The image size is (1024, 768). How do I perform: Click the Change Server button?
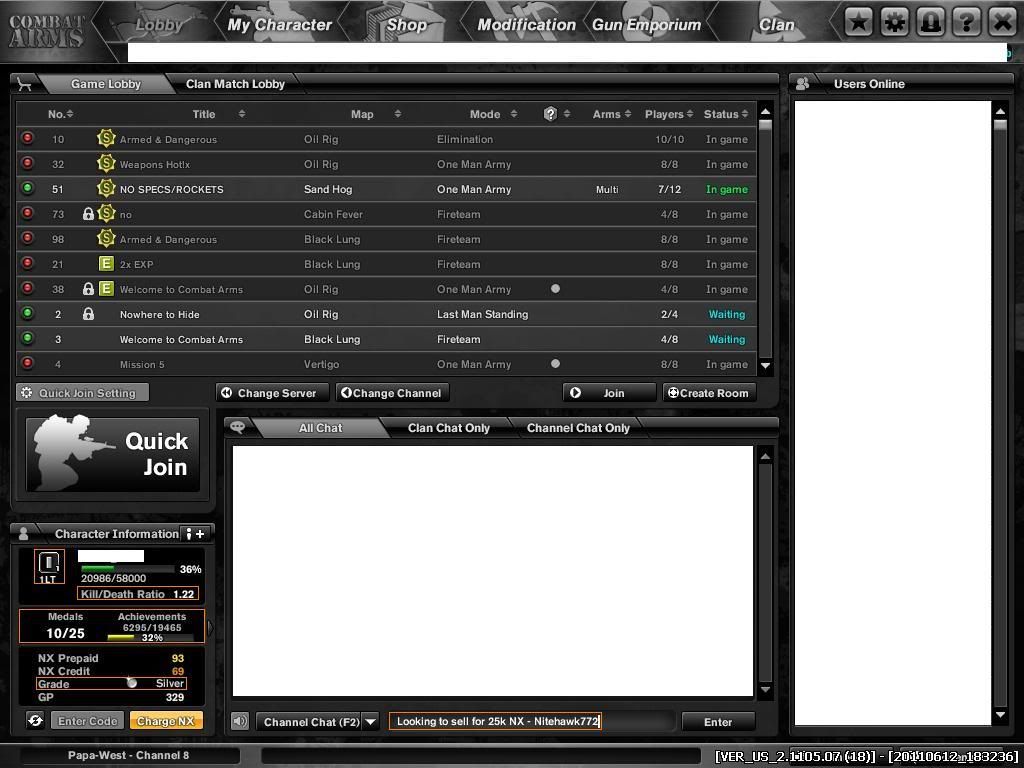274,392
